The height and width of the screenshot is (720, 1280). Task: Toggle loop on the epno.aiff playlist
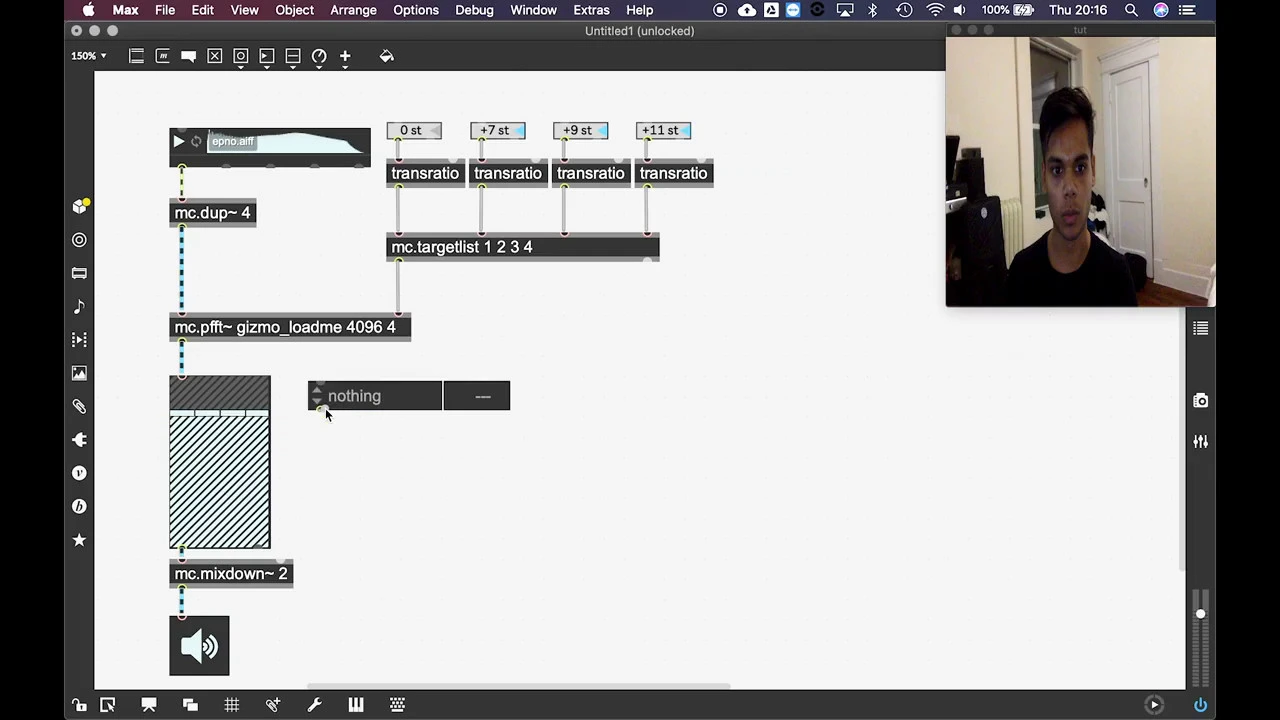[x=196, y=142]
